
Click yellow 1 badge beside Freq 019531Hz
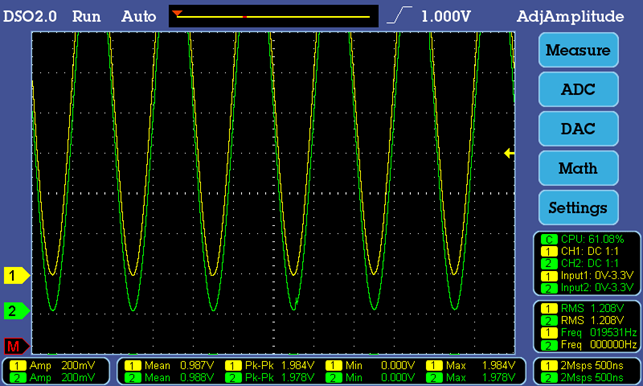pos(549,332)
